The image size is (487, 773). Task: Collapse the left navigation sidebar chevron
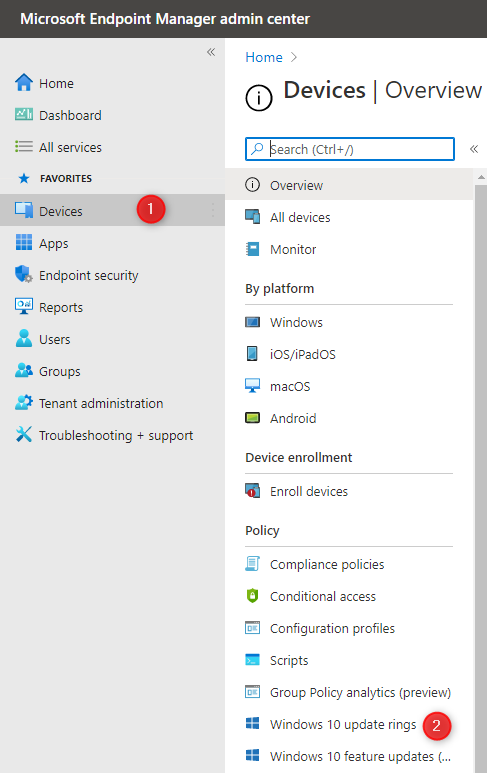click(x=211, y=52)
